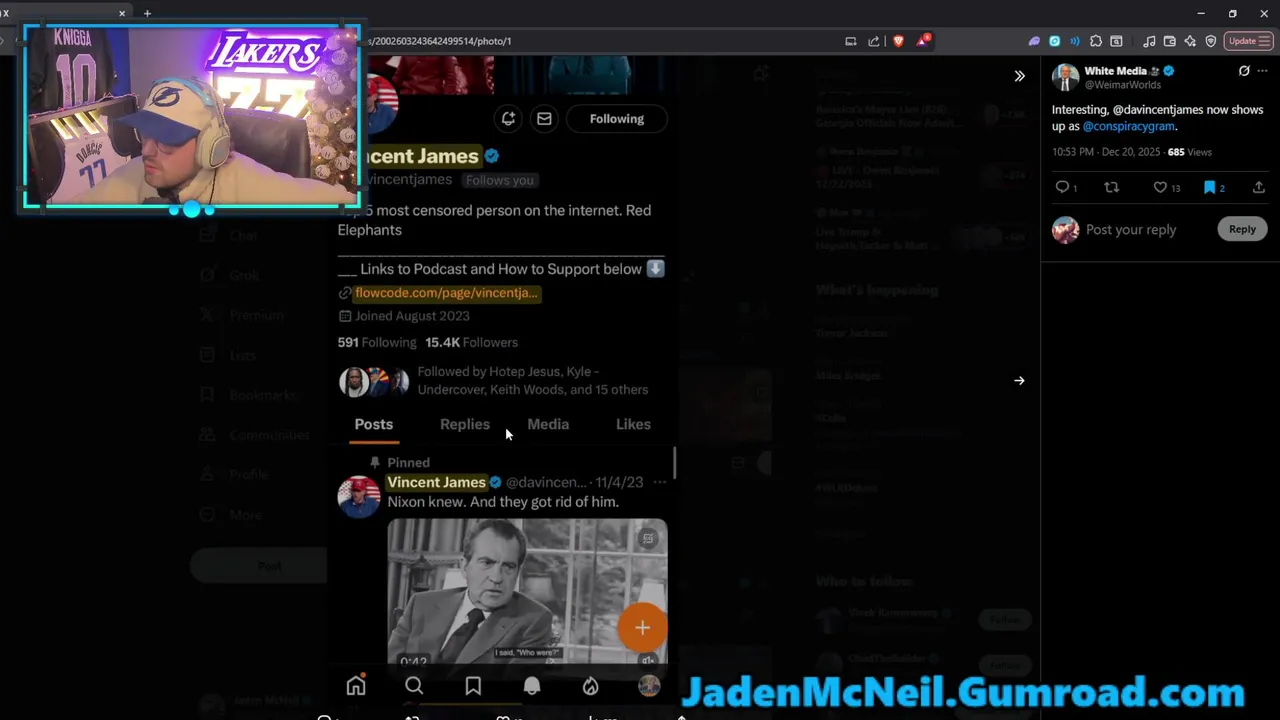Open the 15.4K Followers list
The height and width of the screenshot is (720, 1280).
[471, 342]
